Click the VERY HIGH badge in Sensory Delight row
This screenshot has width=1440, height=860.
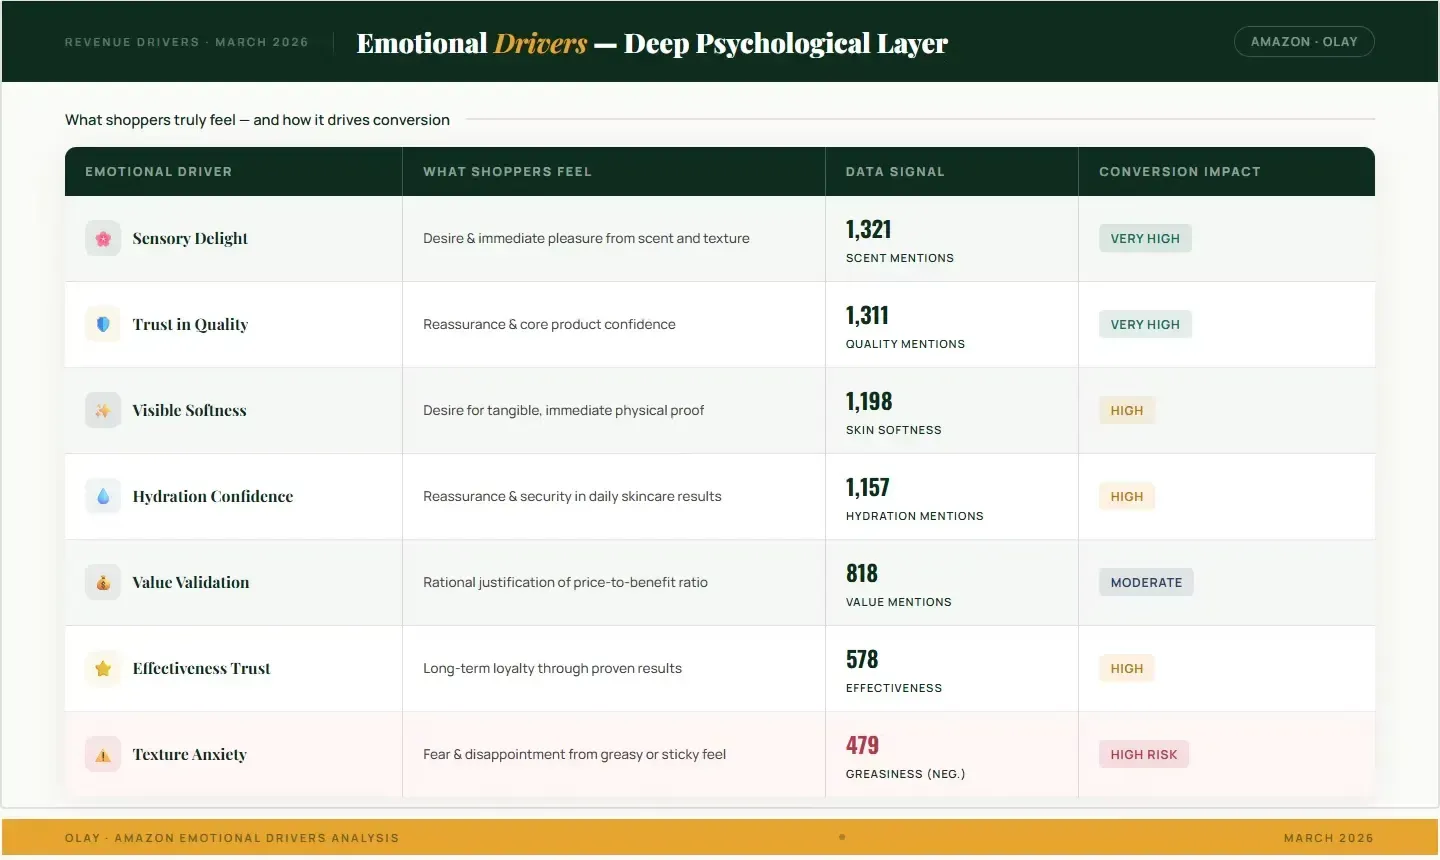point(1145,239)
